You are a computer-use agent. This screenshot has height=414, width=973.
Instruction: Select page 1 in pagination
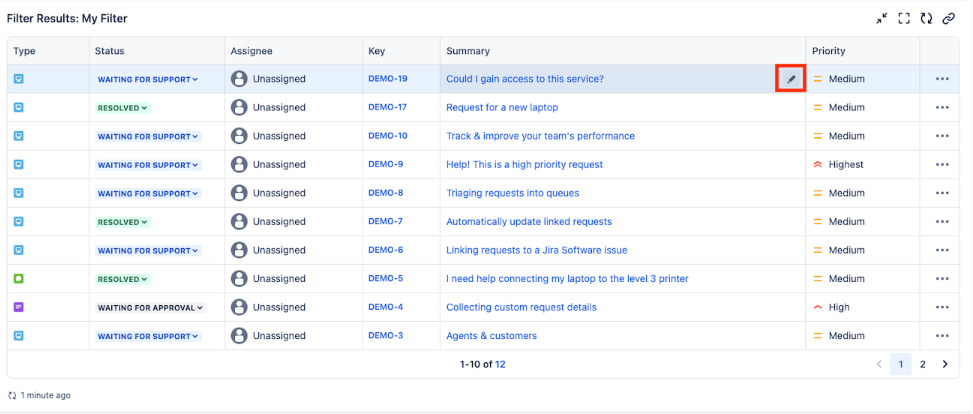(x=901, y=364)
